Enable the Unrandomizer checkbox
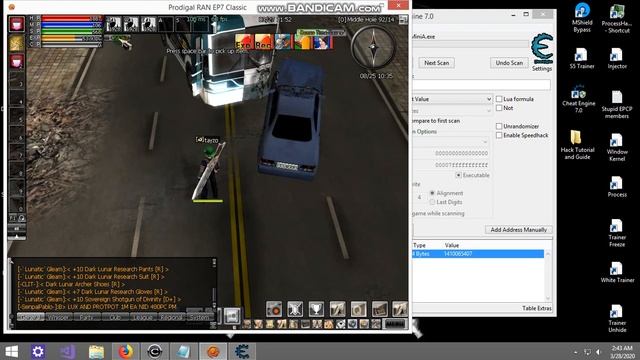The height and width of the screenshot is (360, 640). click(x=499, y=126)
